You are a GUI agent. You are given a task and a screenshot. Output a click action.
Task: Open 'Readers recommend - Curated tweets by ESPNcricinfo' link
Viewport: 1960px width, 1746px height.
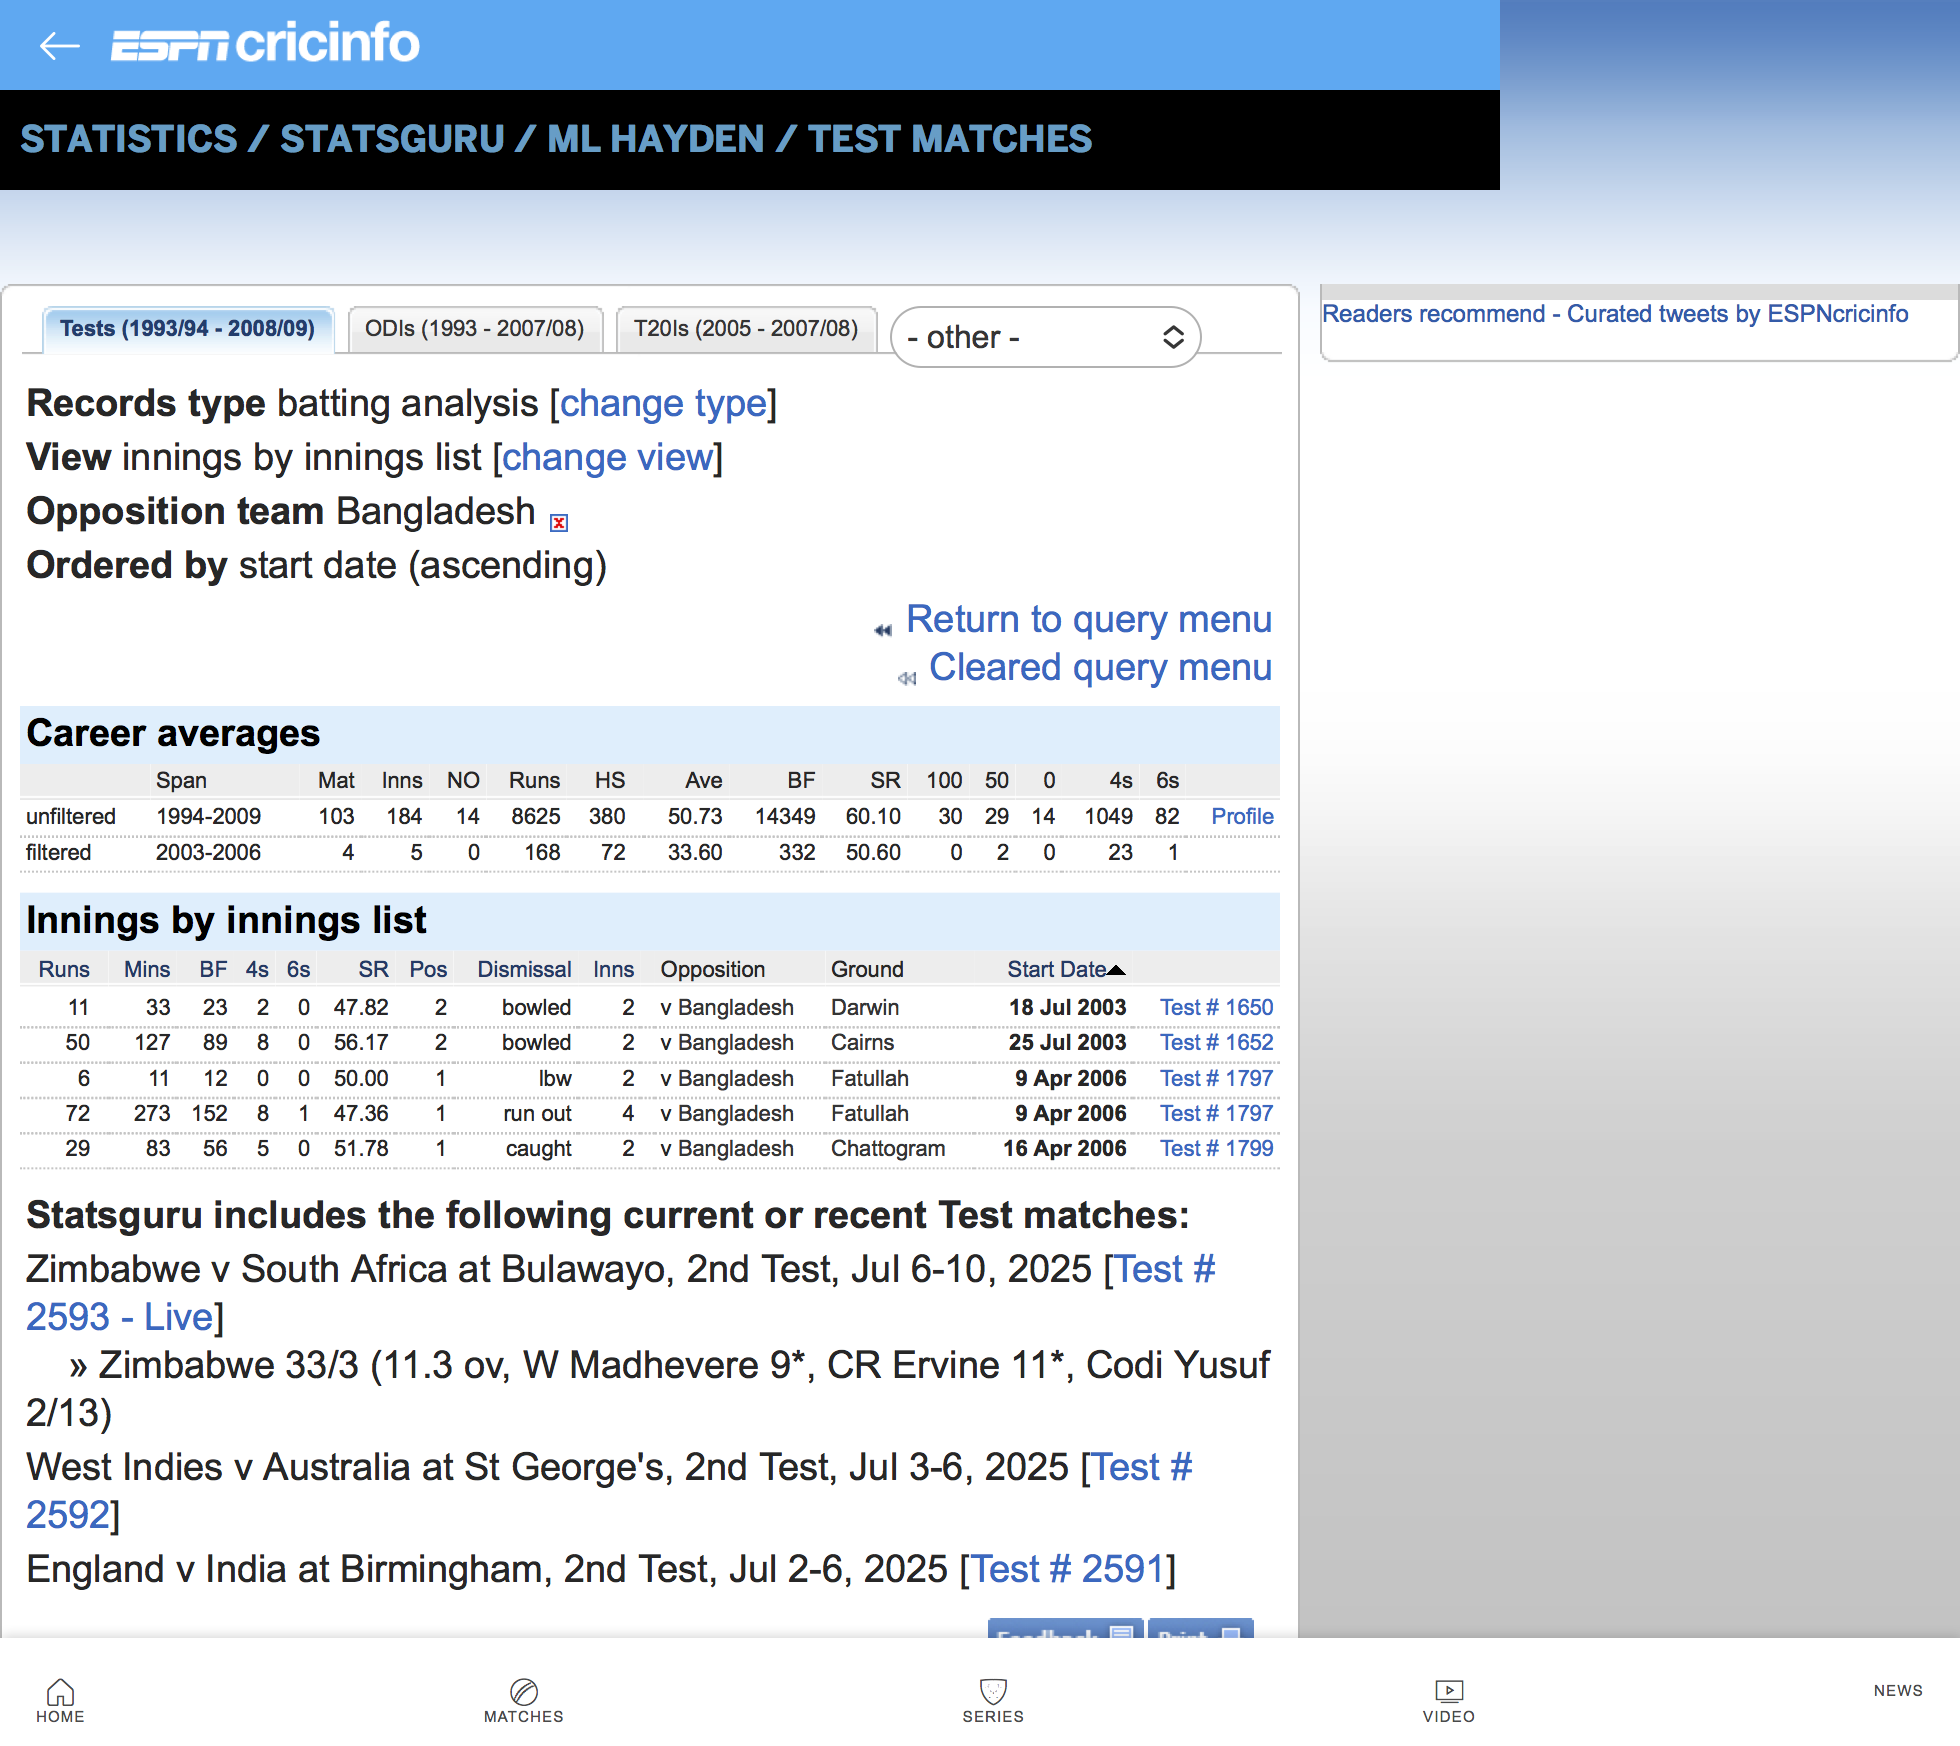pyautogui.click(x=1615, y=313)
